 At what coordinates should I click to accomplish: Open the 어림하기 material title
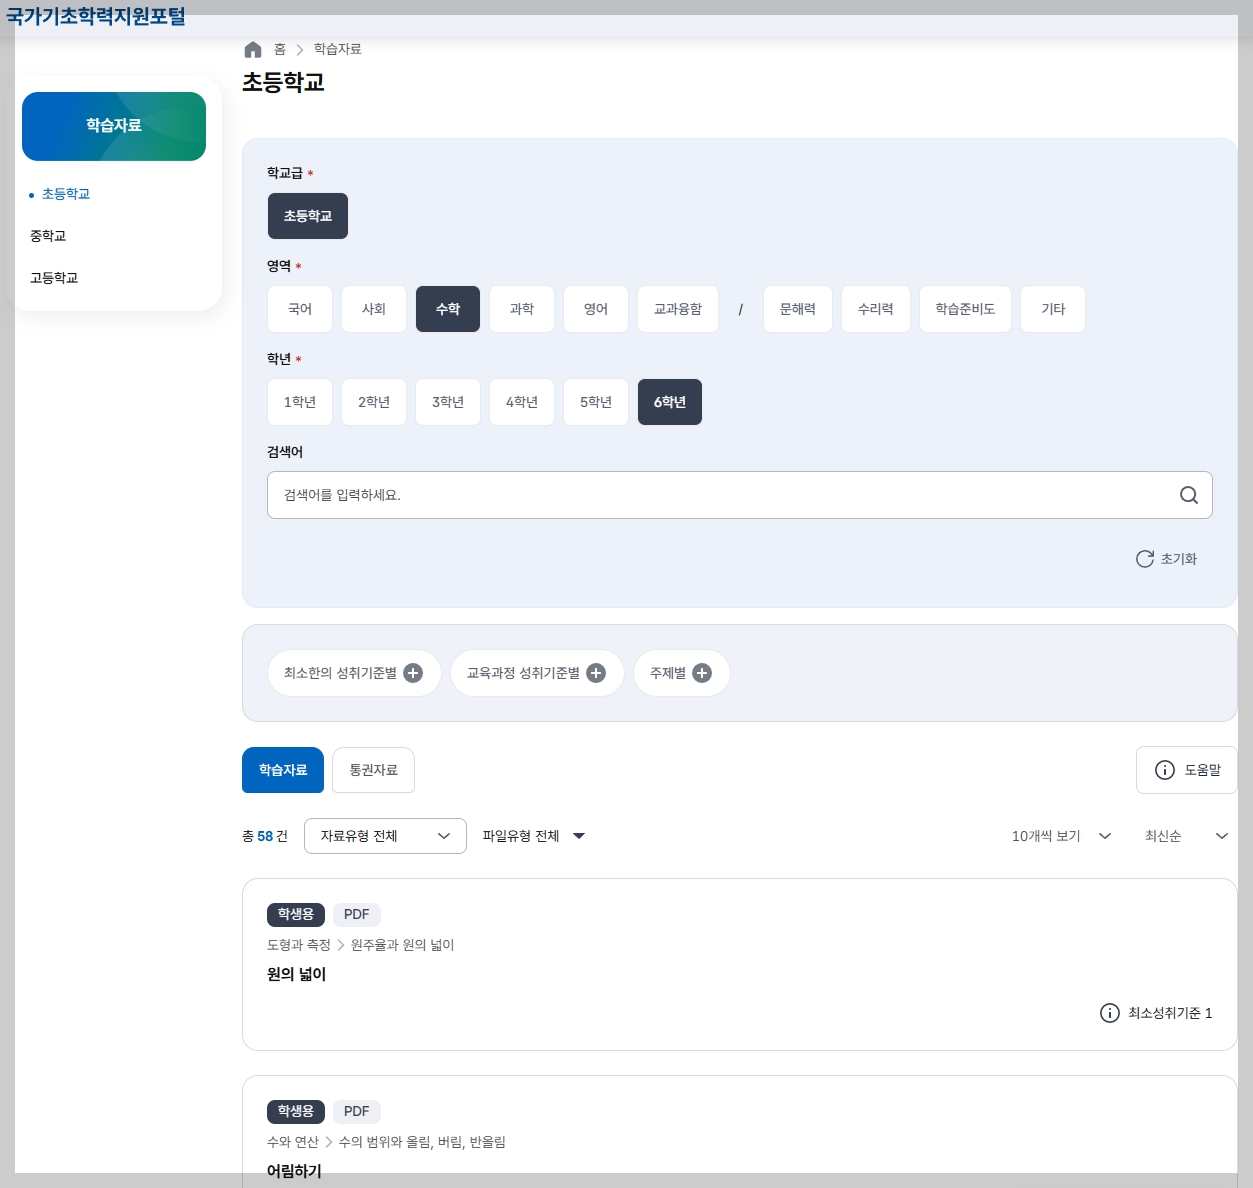point(294,1171)
